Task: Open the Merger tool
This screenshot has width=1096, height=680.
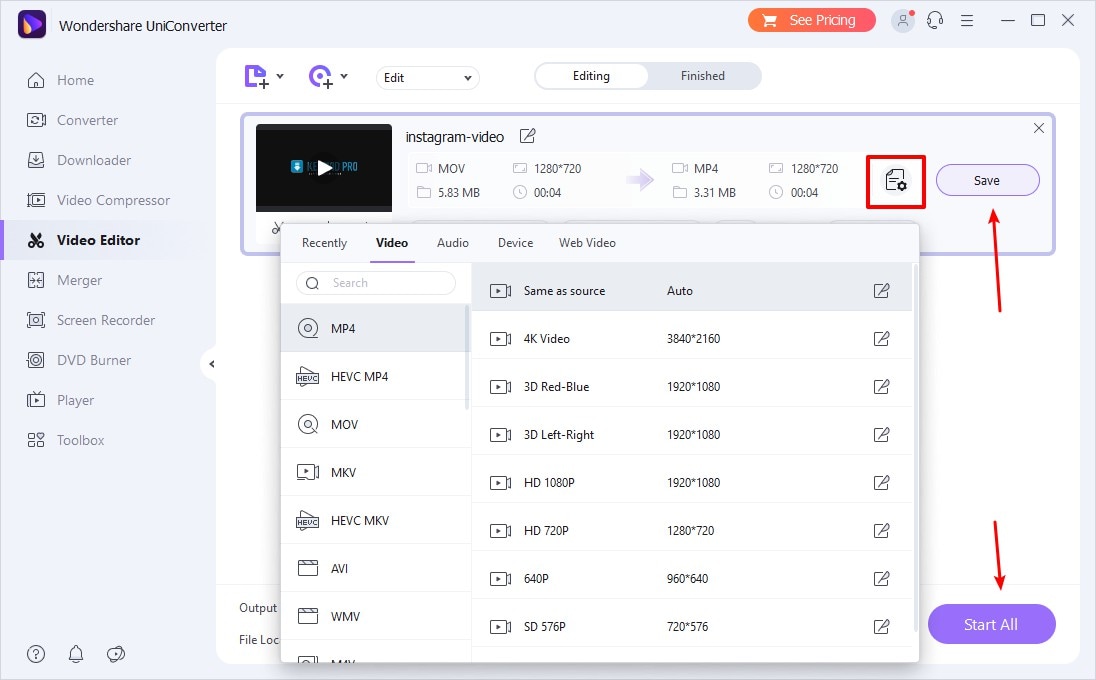Action: (x=64, y=280)
